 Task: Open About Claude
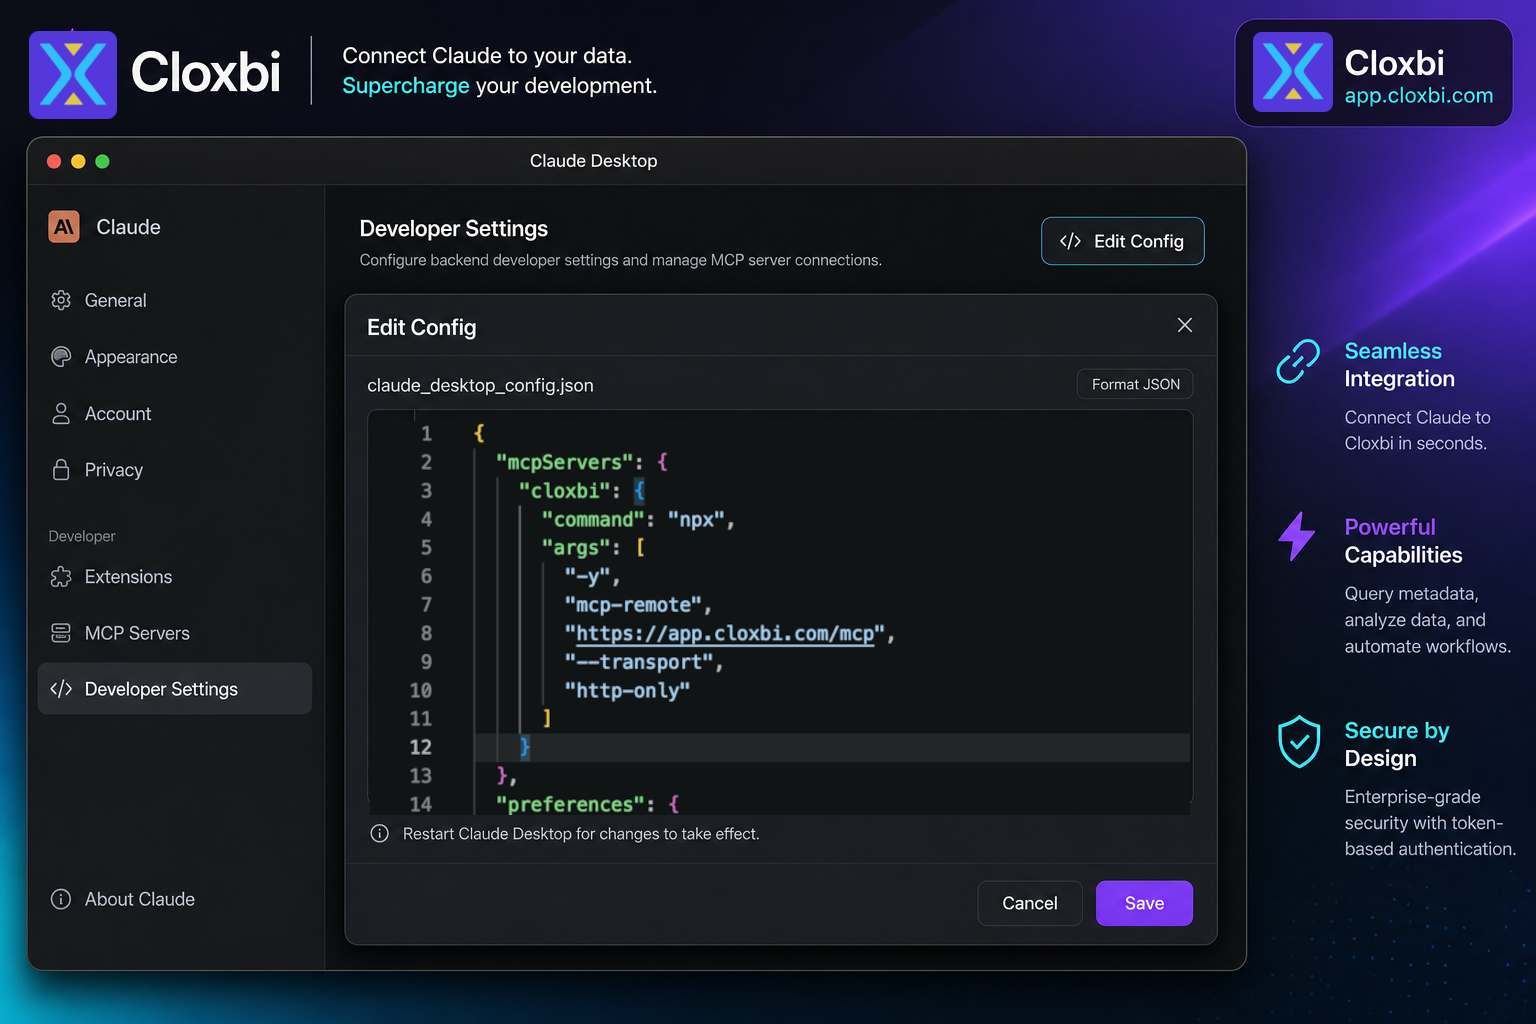pos(174,899)
